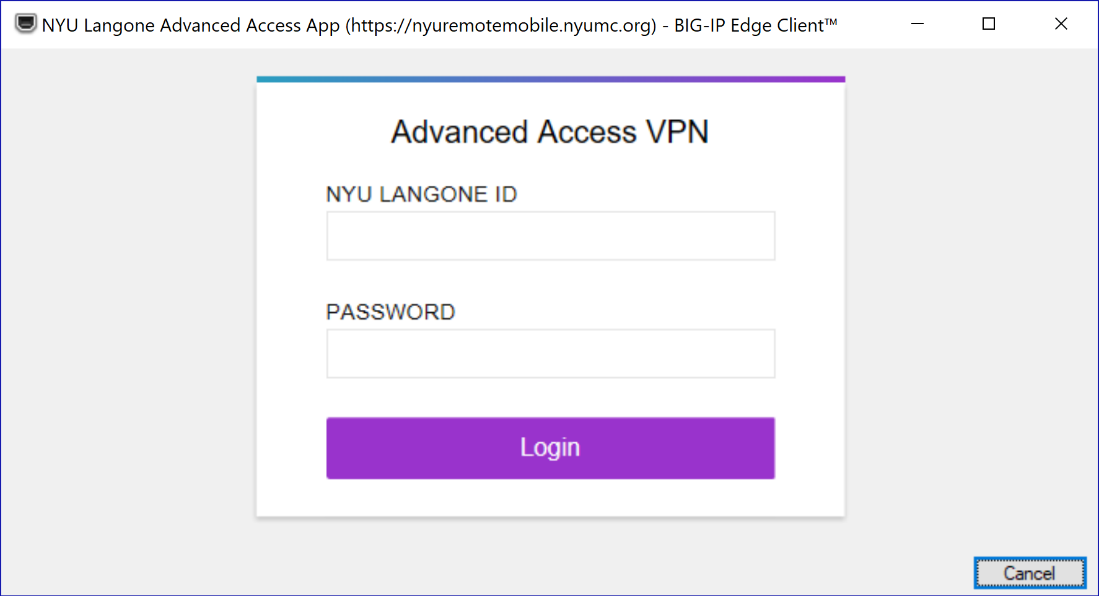Click the gradient bar above the login card
The height and width of the screenshot is (596, 1099).
pyautogui.click(x=550, y=77)
